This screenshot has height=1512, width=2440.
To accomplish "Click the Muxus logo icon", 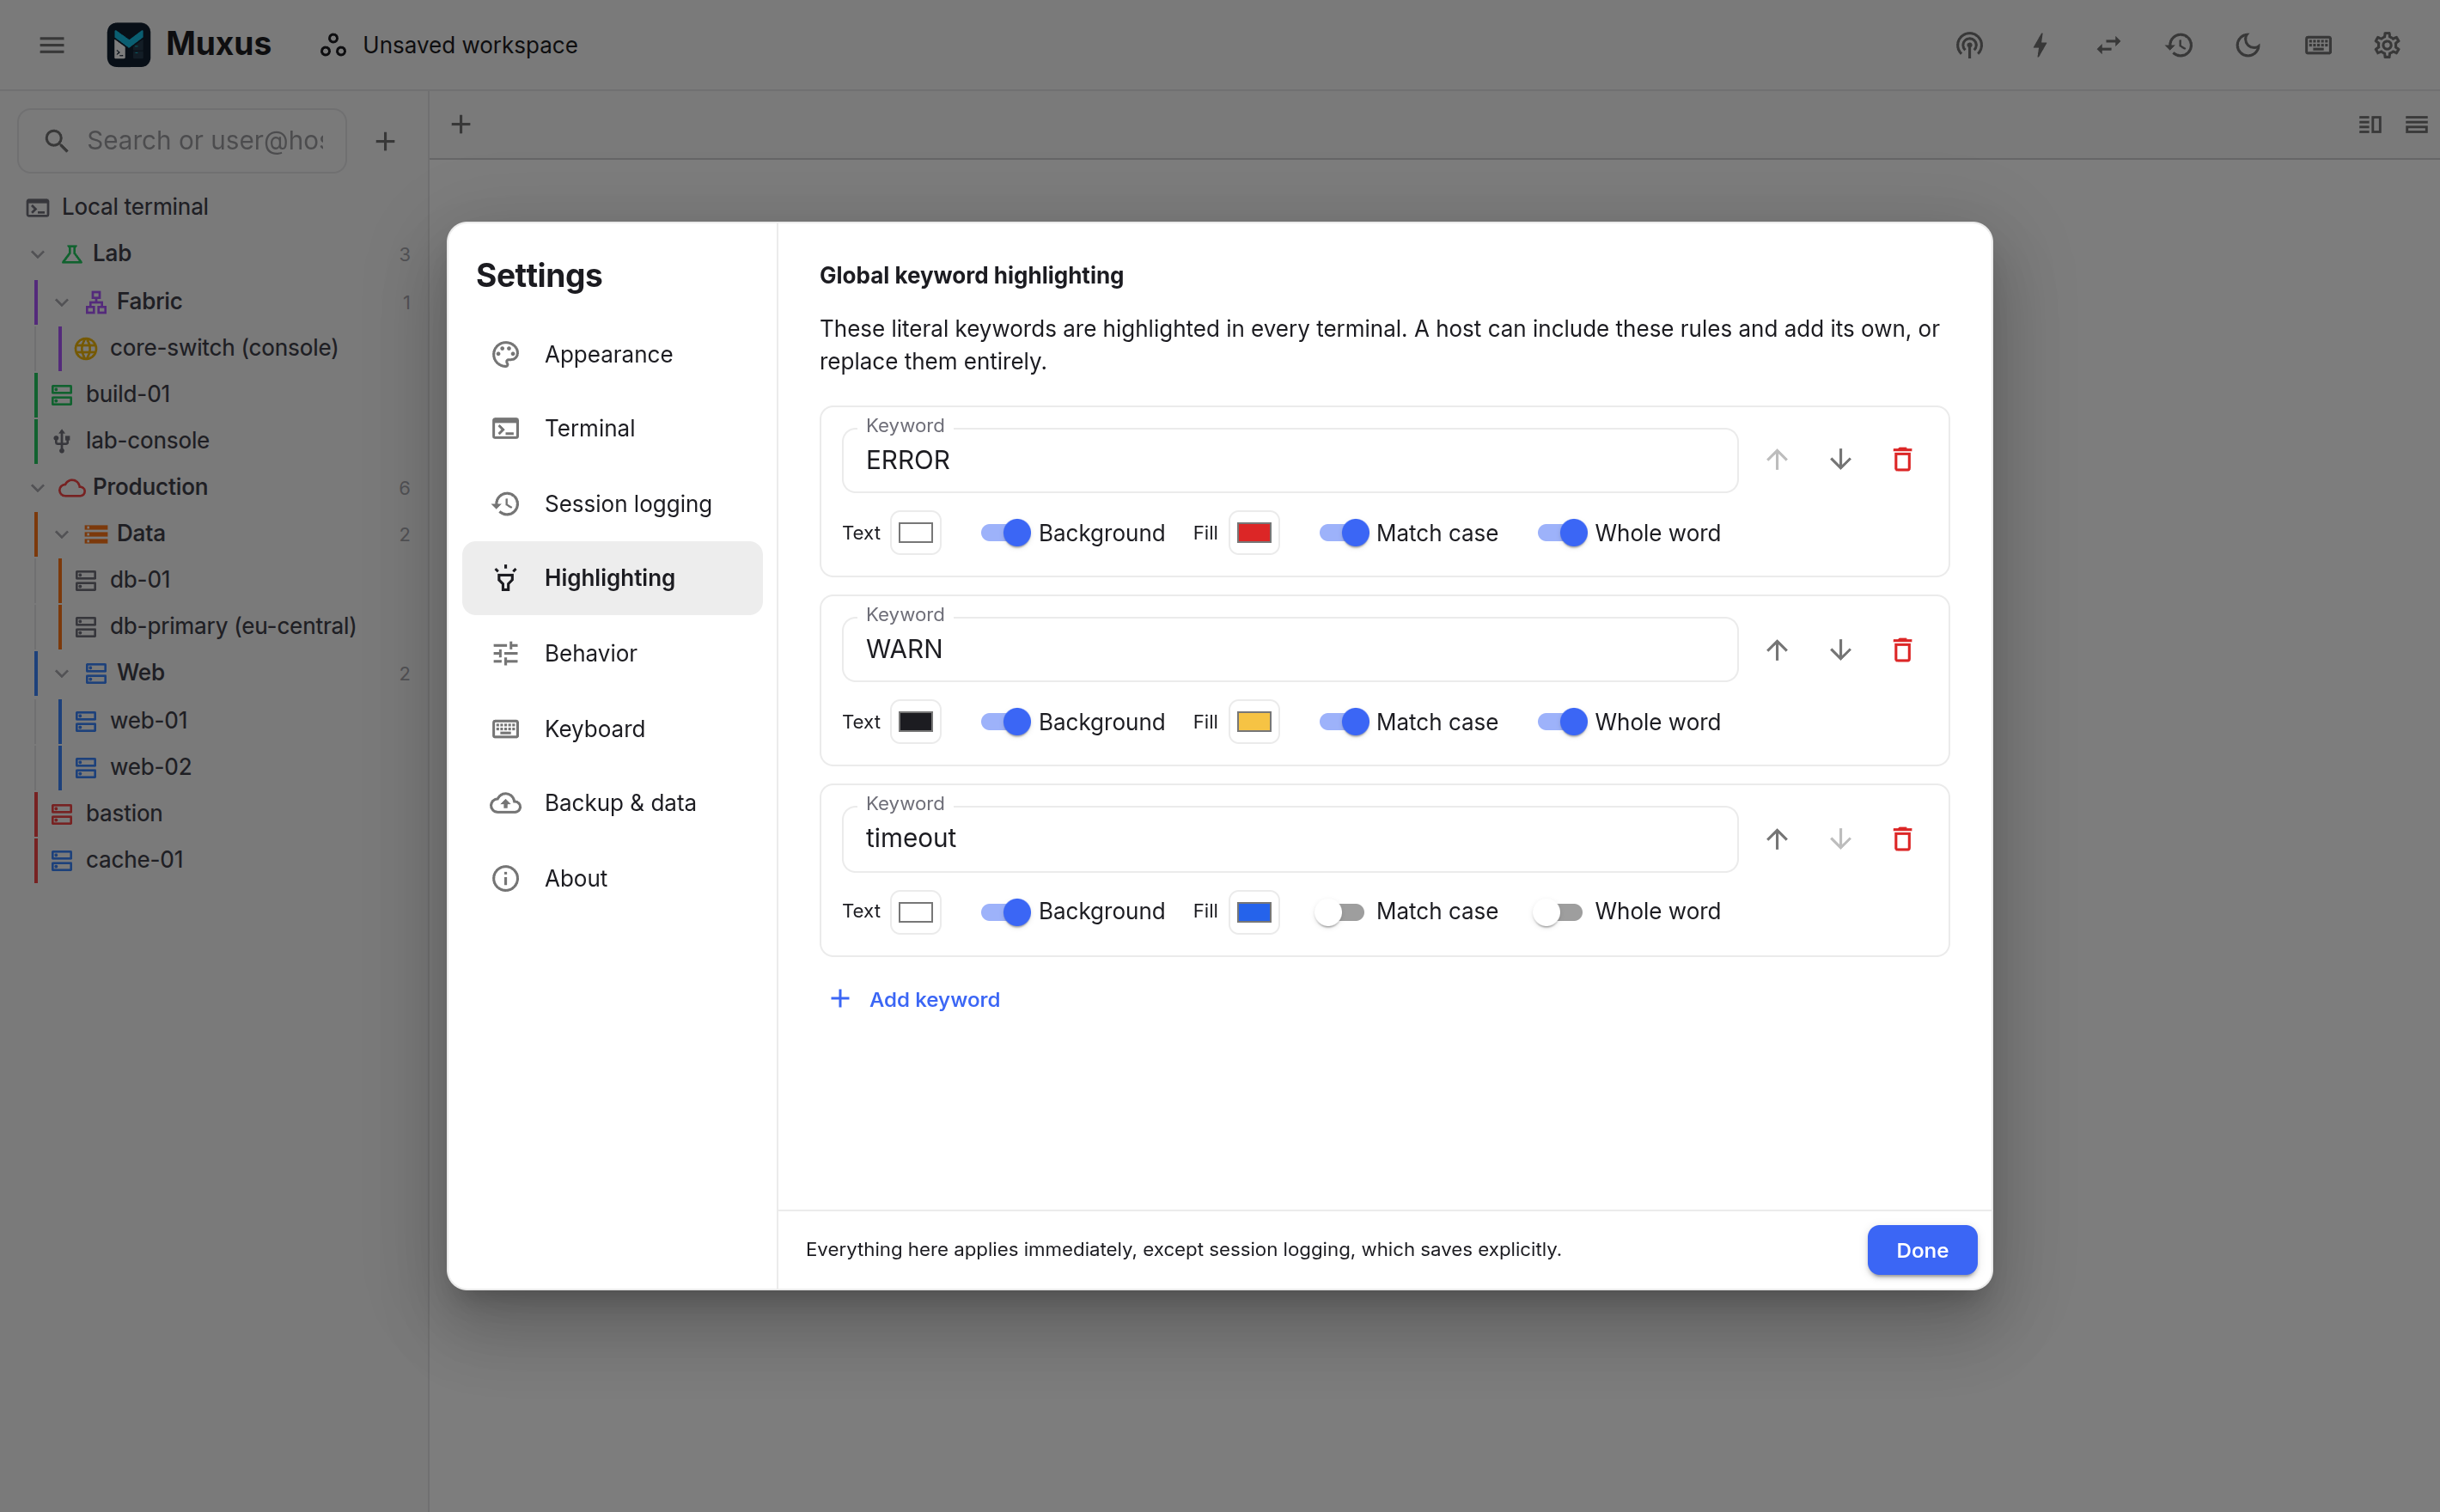I will coord(128,45).
